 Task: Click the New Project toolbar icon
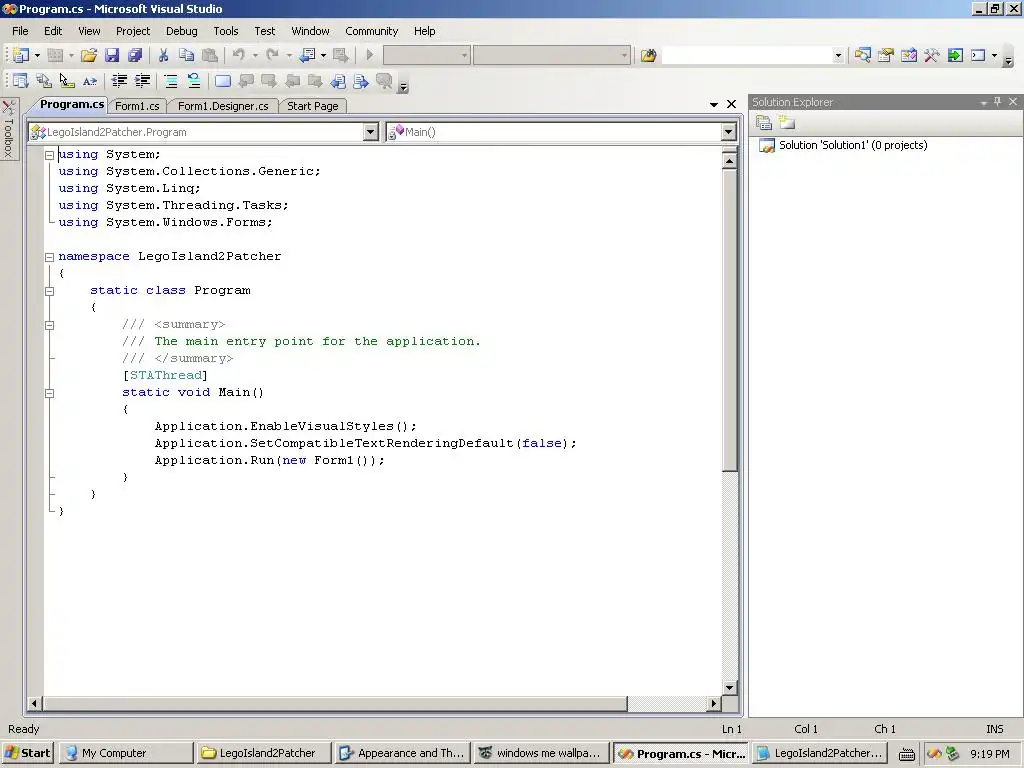tap(21, 56)
